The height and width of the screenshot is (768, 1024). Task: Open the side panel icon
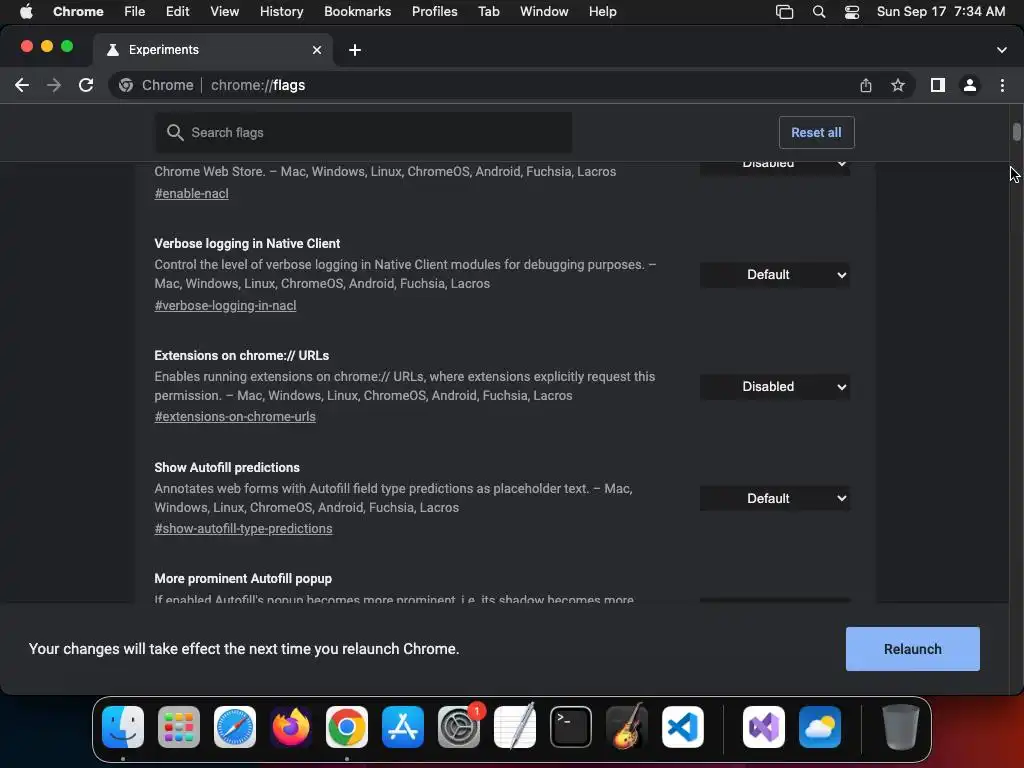click(938, 85)
